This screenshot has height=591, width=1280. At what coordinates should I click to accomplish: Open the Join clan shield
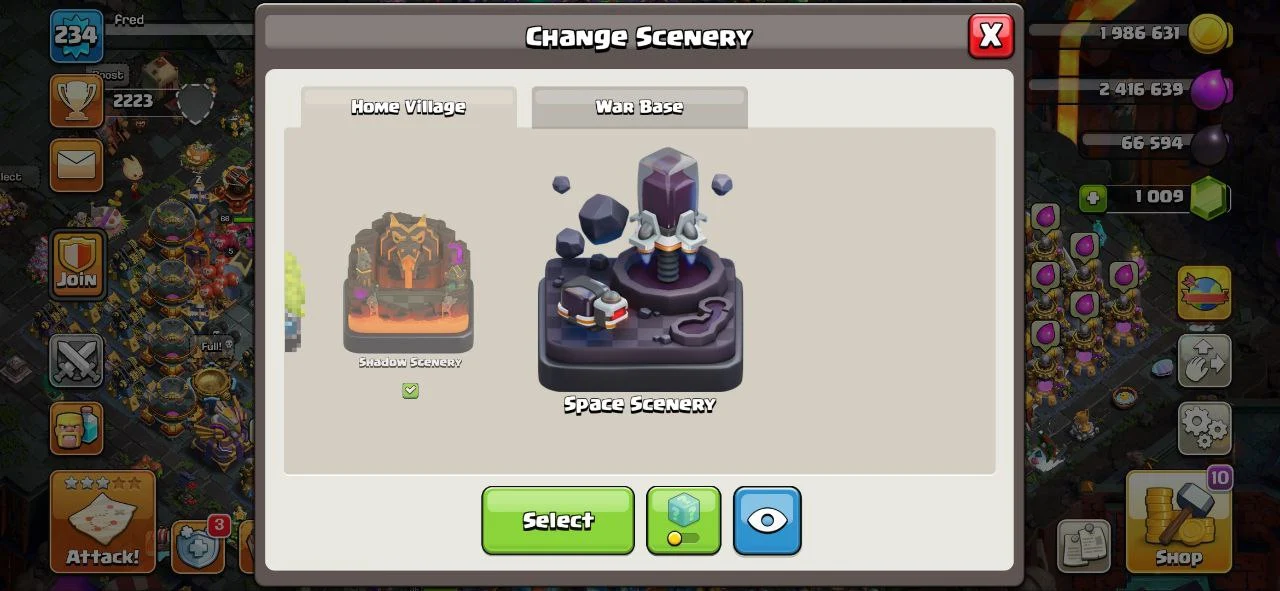tap(77, 264)
